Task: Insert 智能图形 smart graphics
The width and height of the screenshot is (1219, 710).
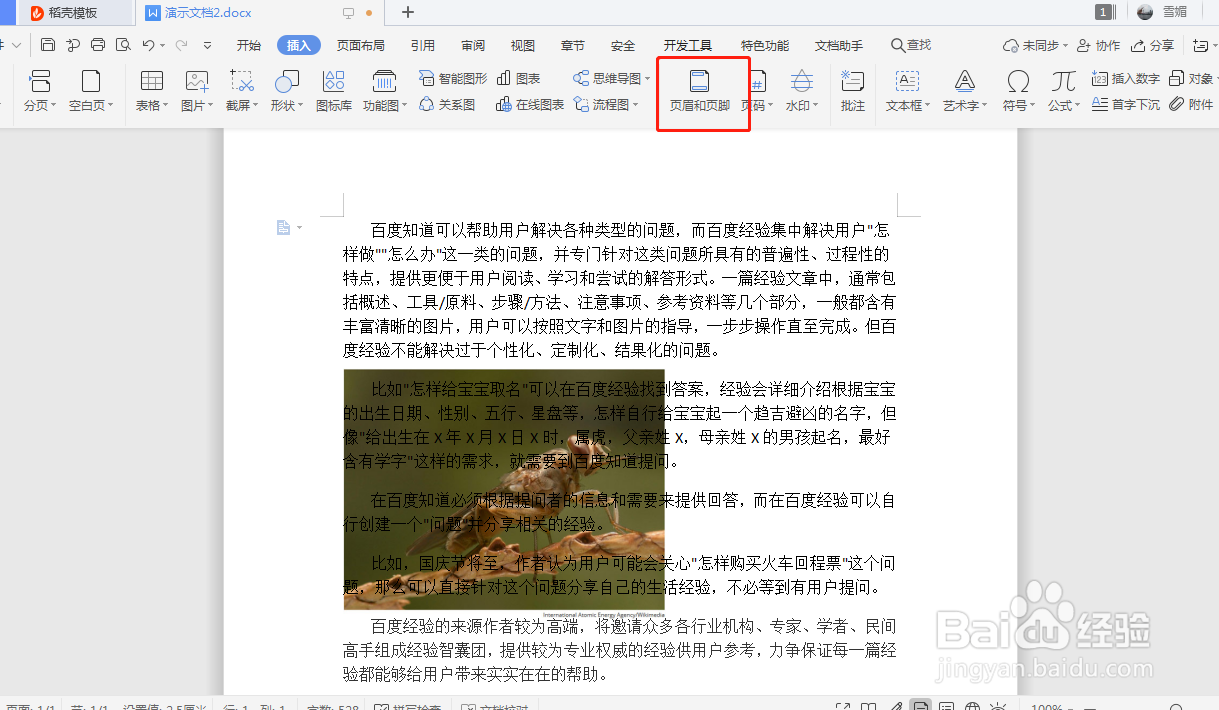Action: pyautogui.click(x=451, y=78)
